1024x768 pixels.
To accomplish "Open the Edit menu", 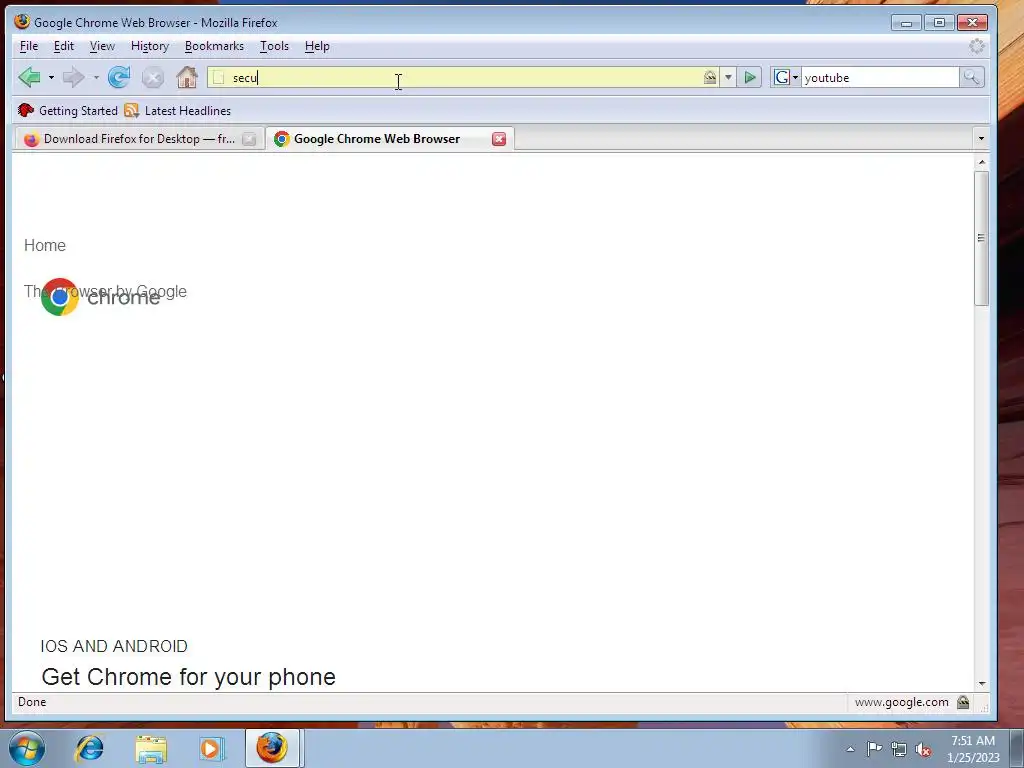I will (x=63, y=46).
